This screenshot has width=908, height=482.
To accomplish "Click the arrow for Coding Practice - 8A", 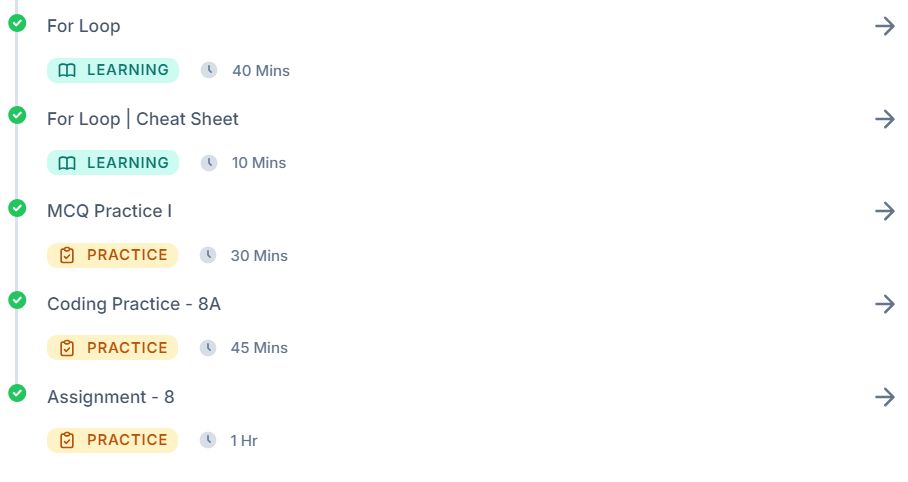I will 885,304.
